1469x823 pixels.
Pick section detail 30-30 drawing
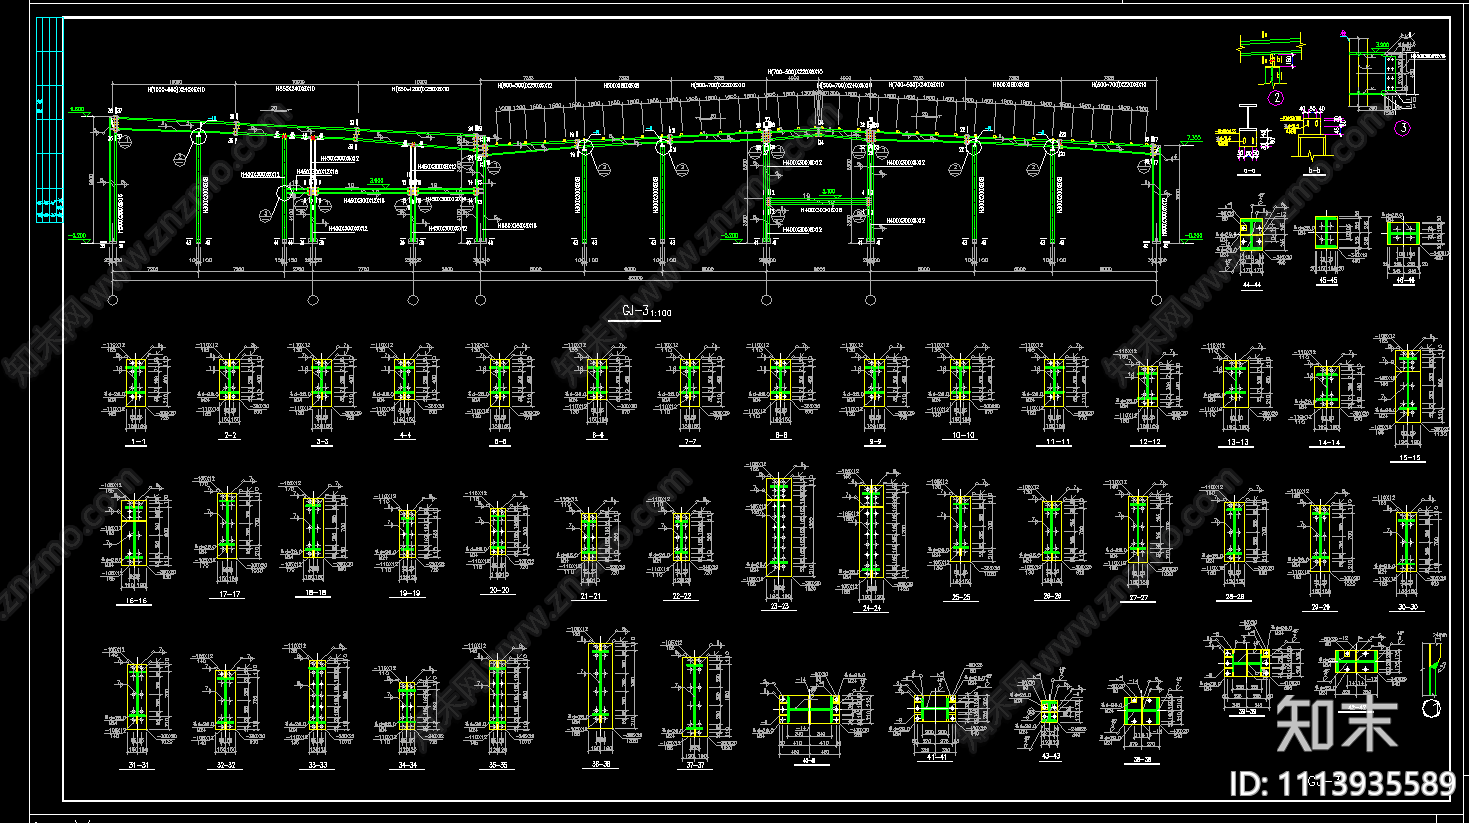click(1407, 545)
